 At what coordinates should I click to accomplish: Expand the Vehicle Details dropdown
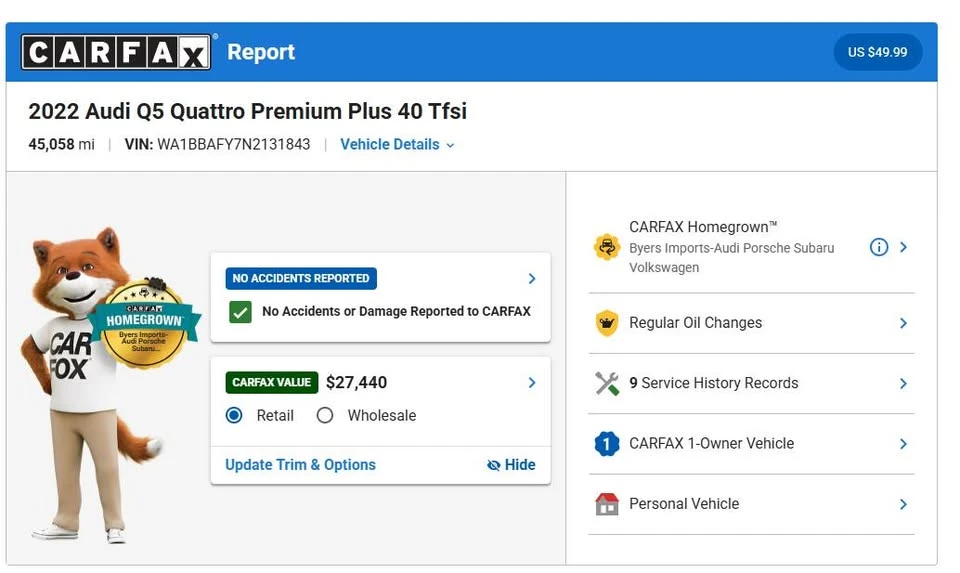pos(397,144)
